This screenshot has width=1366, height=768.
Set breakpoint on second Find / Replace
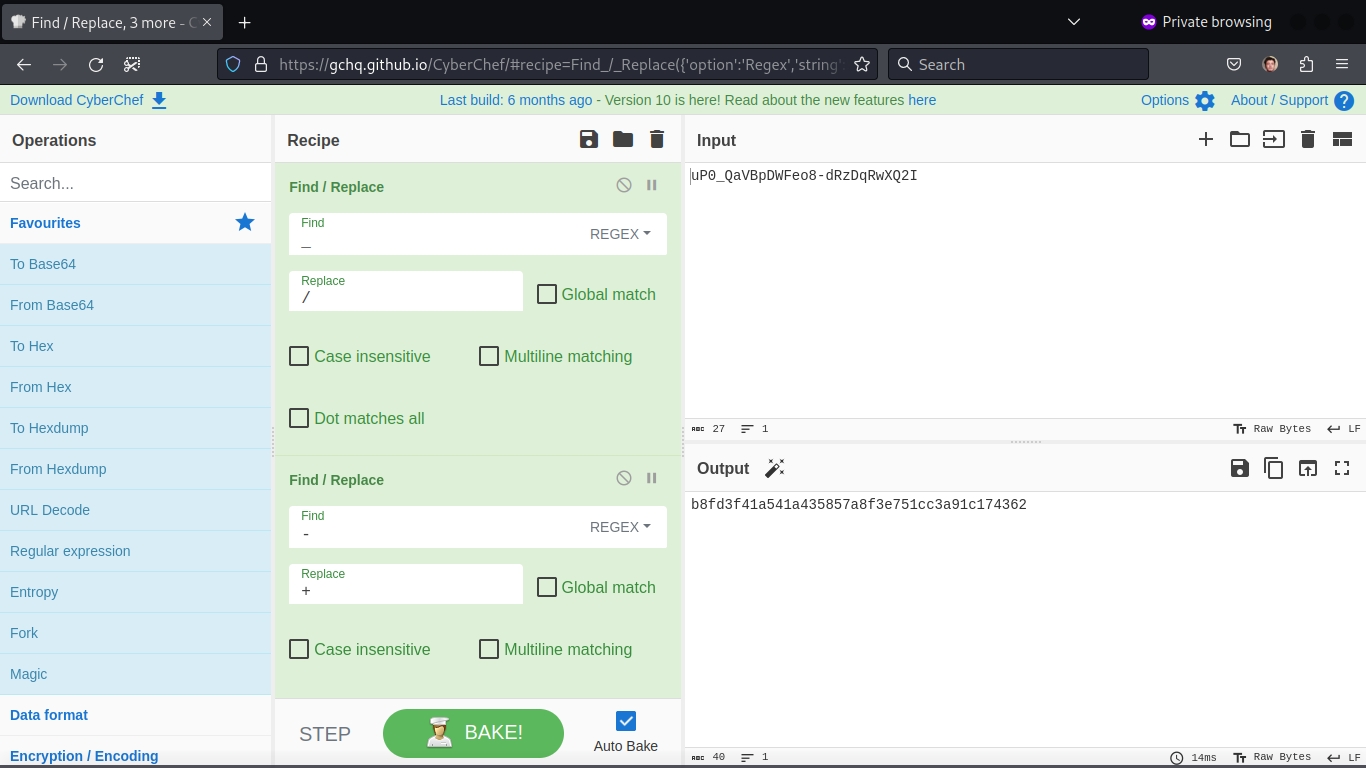pyautogui.click(x=652, y=478)
